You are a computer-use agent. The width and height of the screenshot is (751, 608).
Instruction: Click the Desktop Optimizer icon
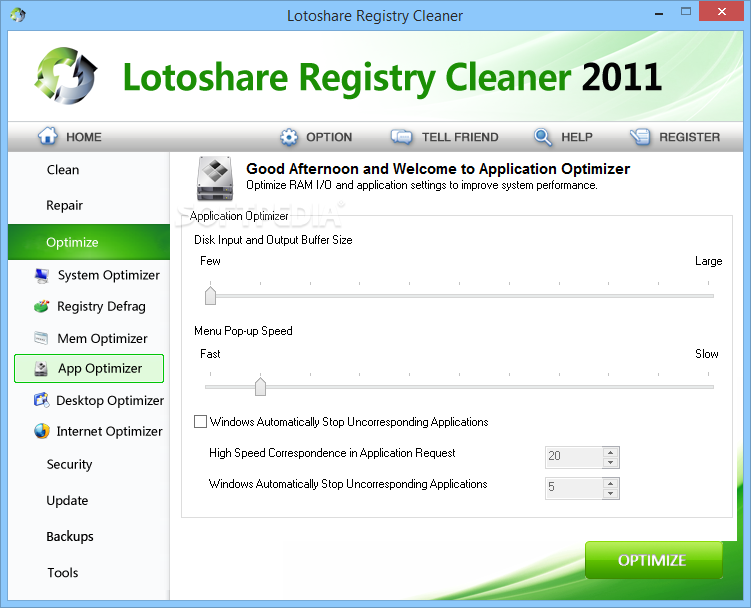coord(42,400)
